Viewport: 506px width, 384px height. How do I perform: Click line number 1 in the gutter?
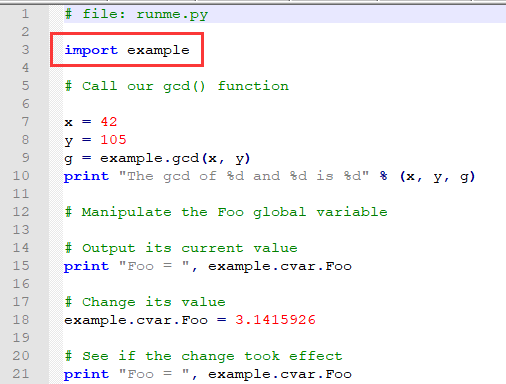point(25,14)
